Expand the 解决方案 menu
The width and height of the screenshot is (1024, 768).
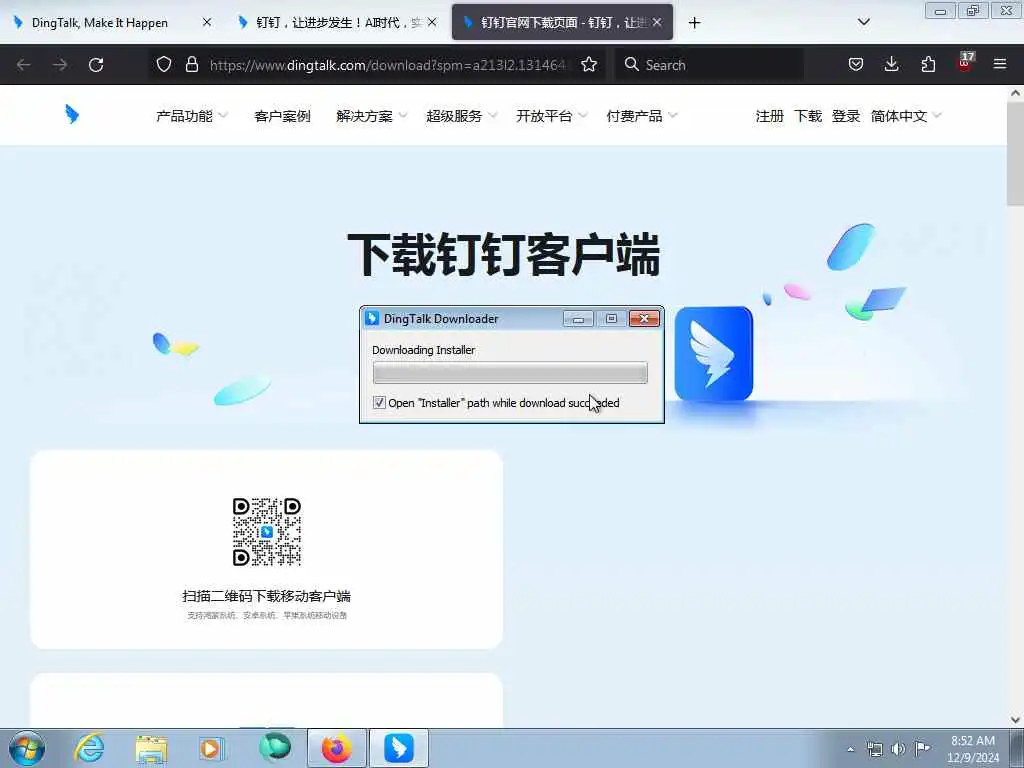[x=372, y=116]
